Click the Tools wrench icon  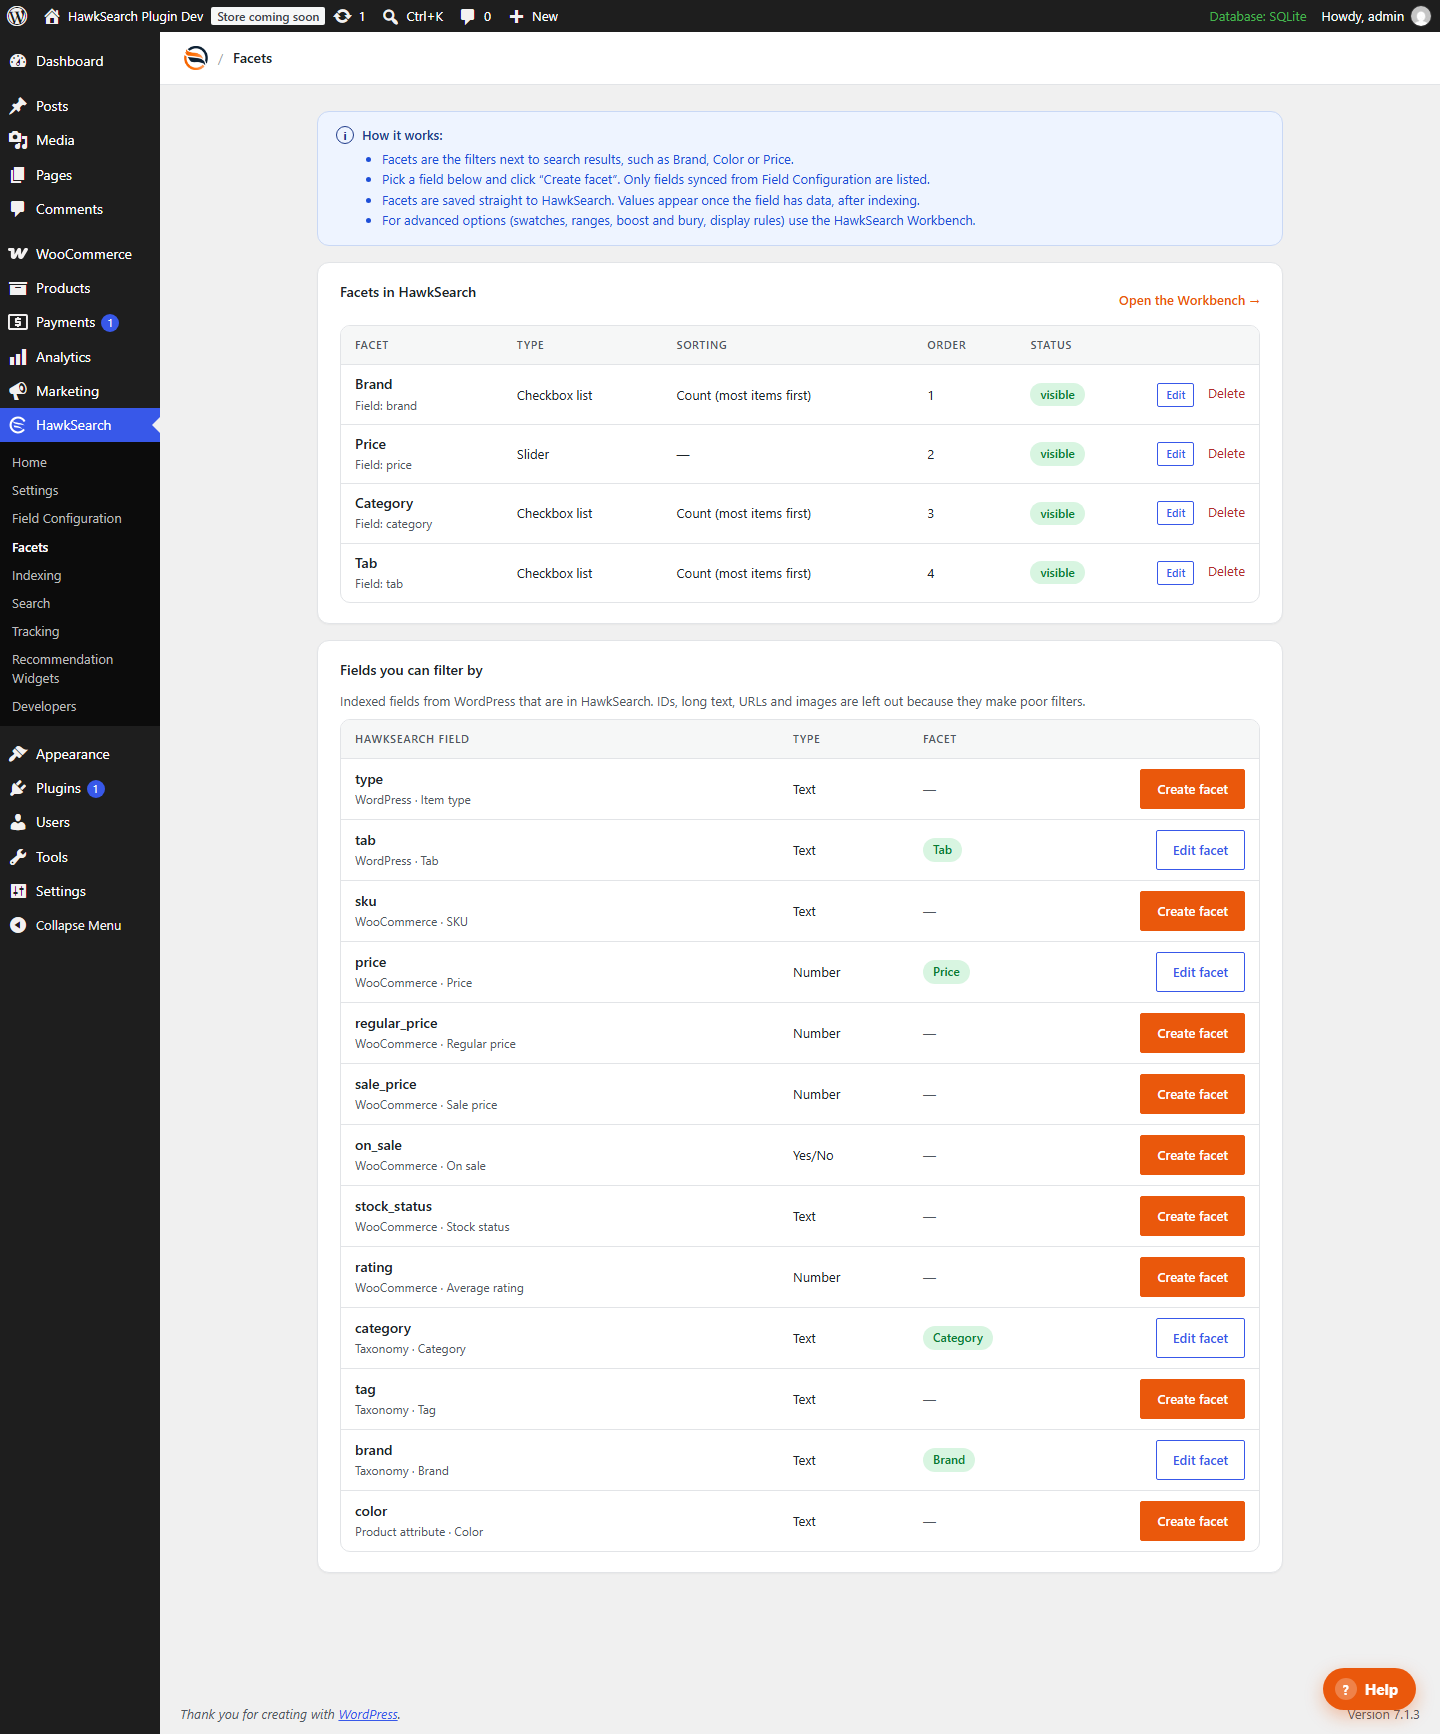tap(18, 857)
